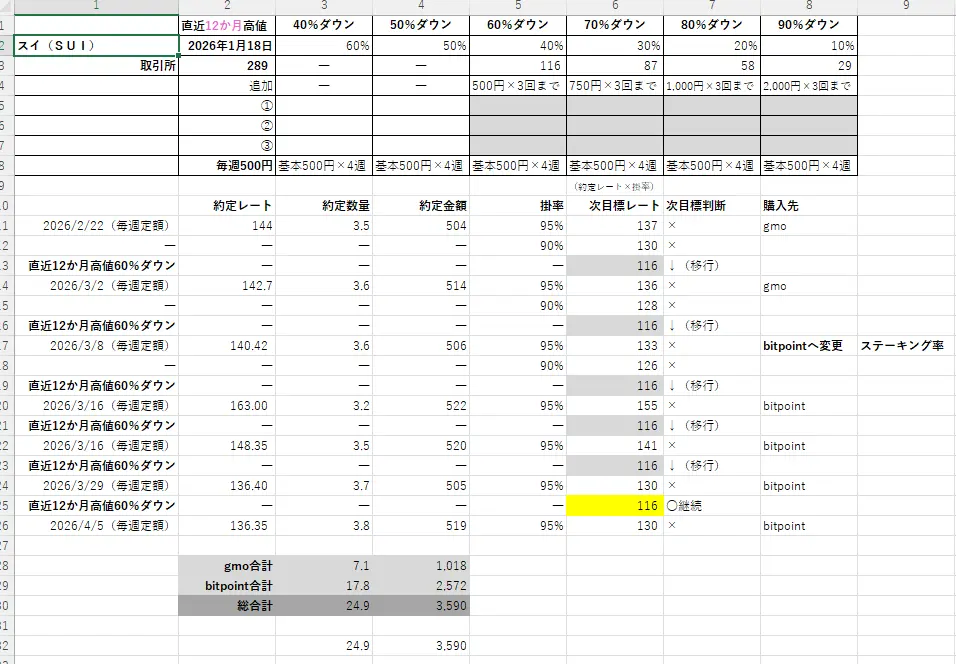956x664 pixels.
Task: Click column header 6
Action: 614,8
